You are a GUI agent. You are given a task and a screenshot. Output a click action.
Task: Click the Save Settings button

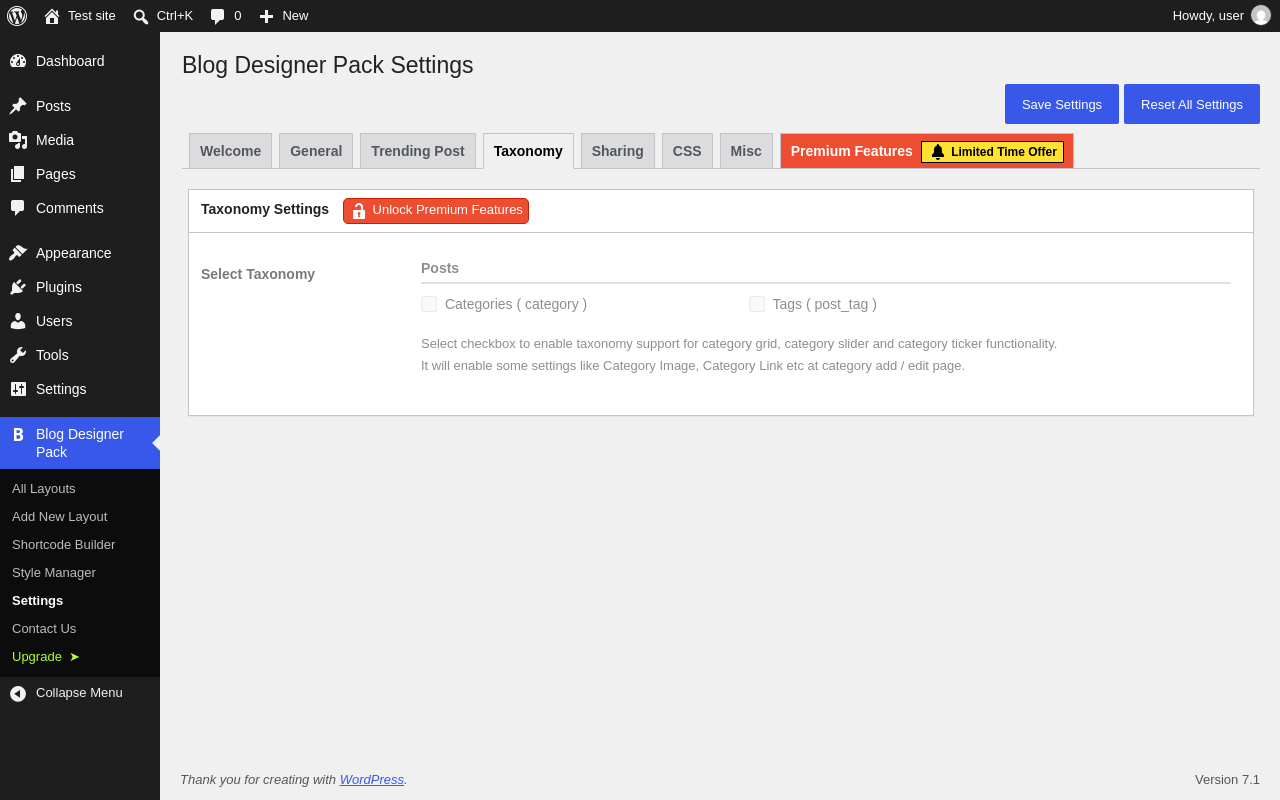tap(1062, 104)
